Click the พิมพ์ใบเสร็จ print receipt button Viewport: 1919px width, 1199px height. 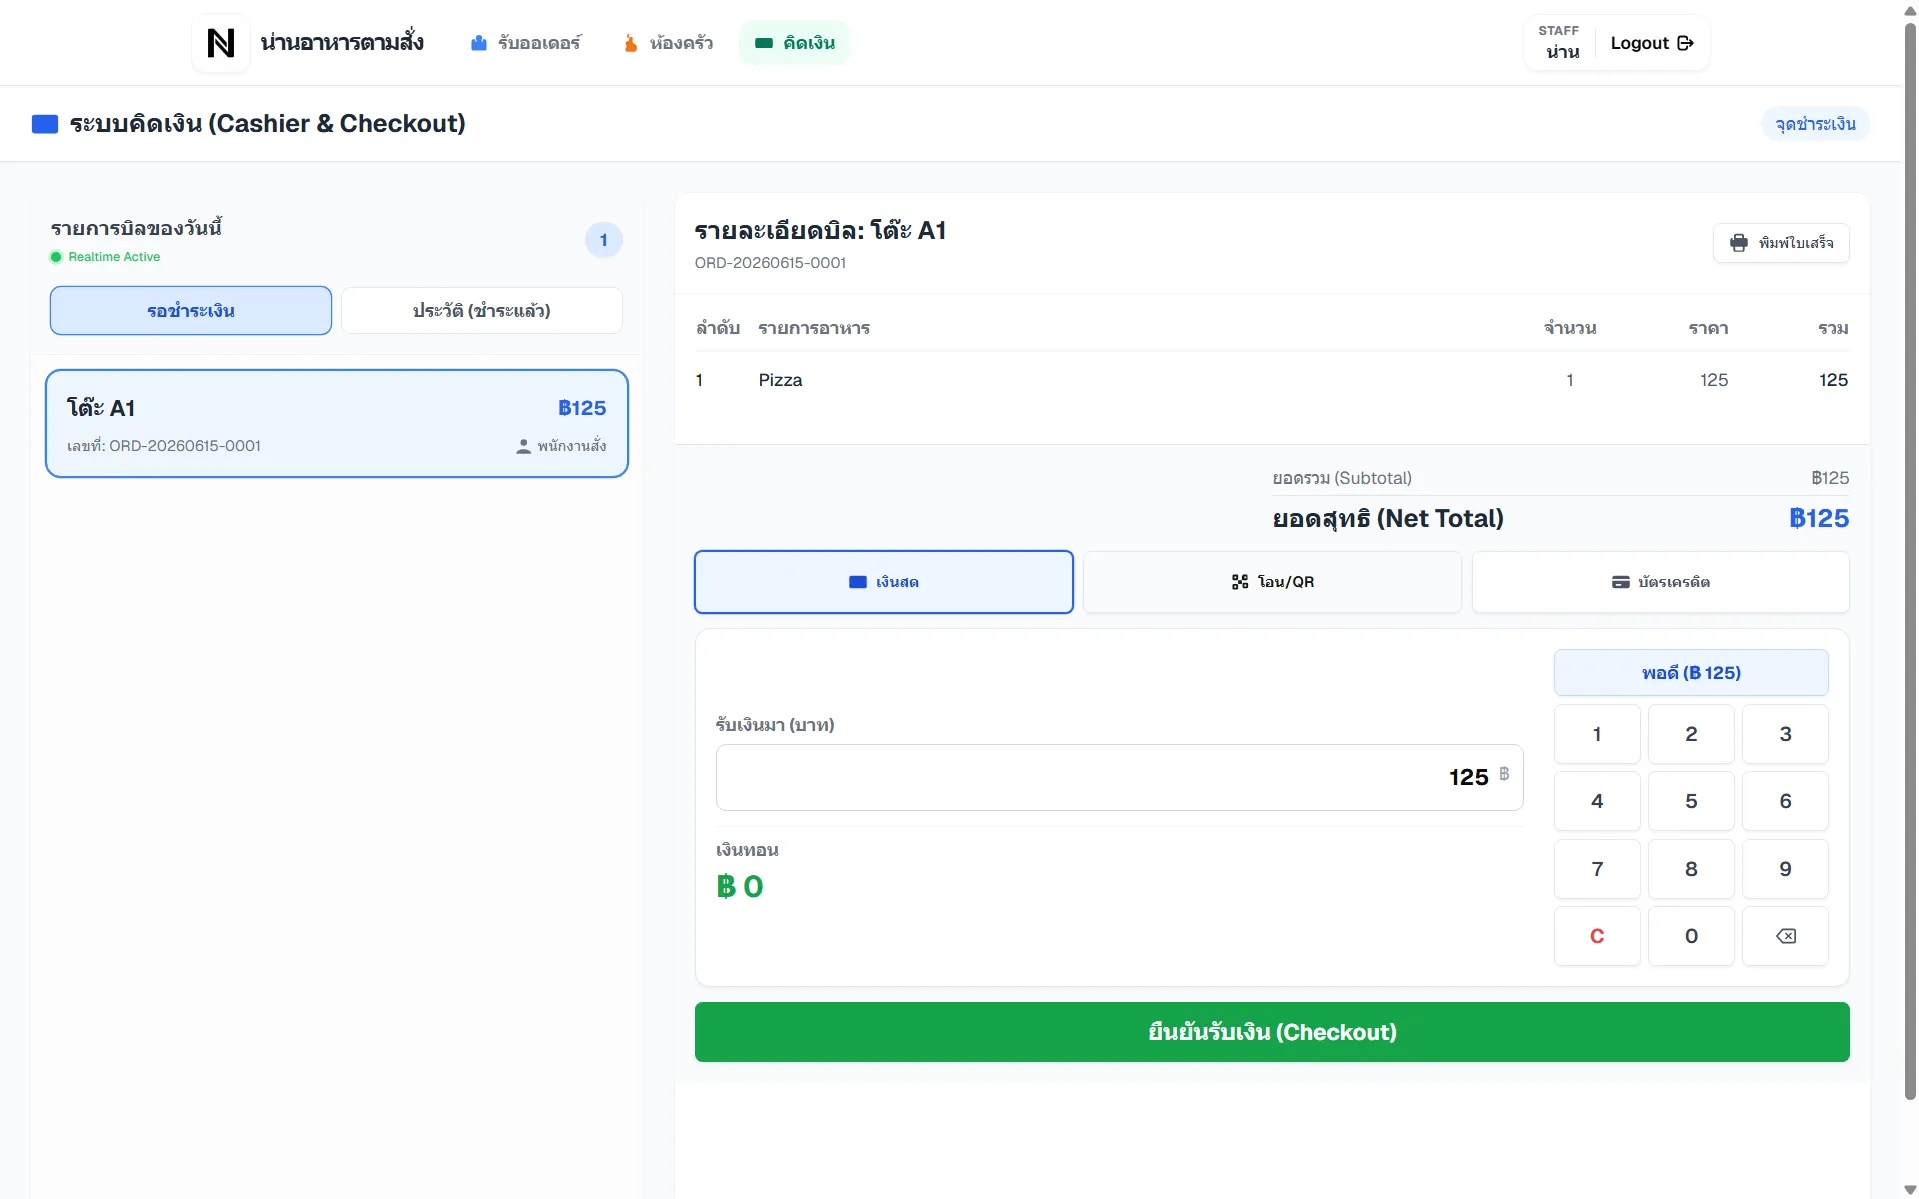1781,243
